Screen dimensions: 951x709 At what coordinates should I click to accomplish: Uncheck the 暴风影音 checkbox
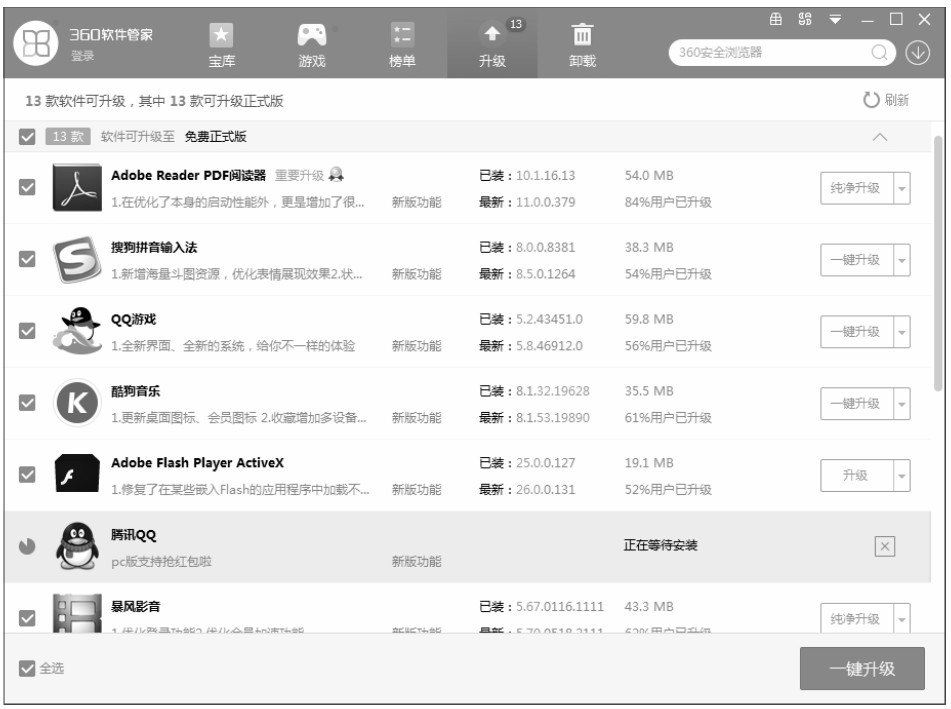(27, 618)
